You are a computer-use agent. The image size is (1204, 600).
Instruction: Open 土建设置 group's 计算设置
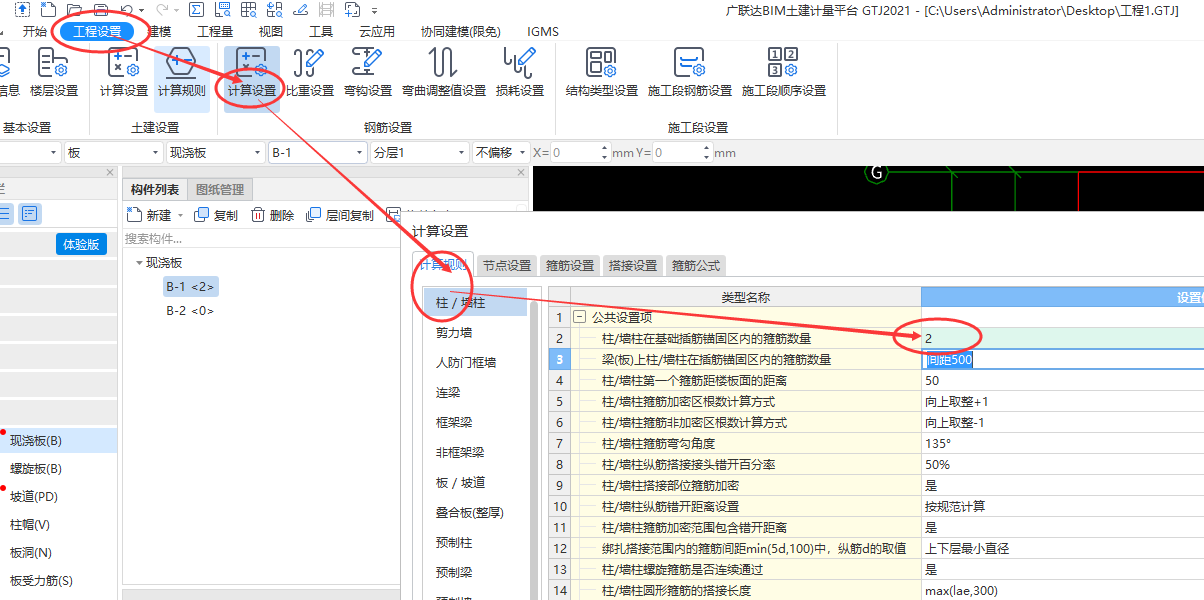point(124,72)
